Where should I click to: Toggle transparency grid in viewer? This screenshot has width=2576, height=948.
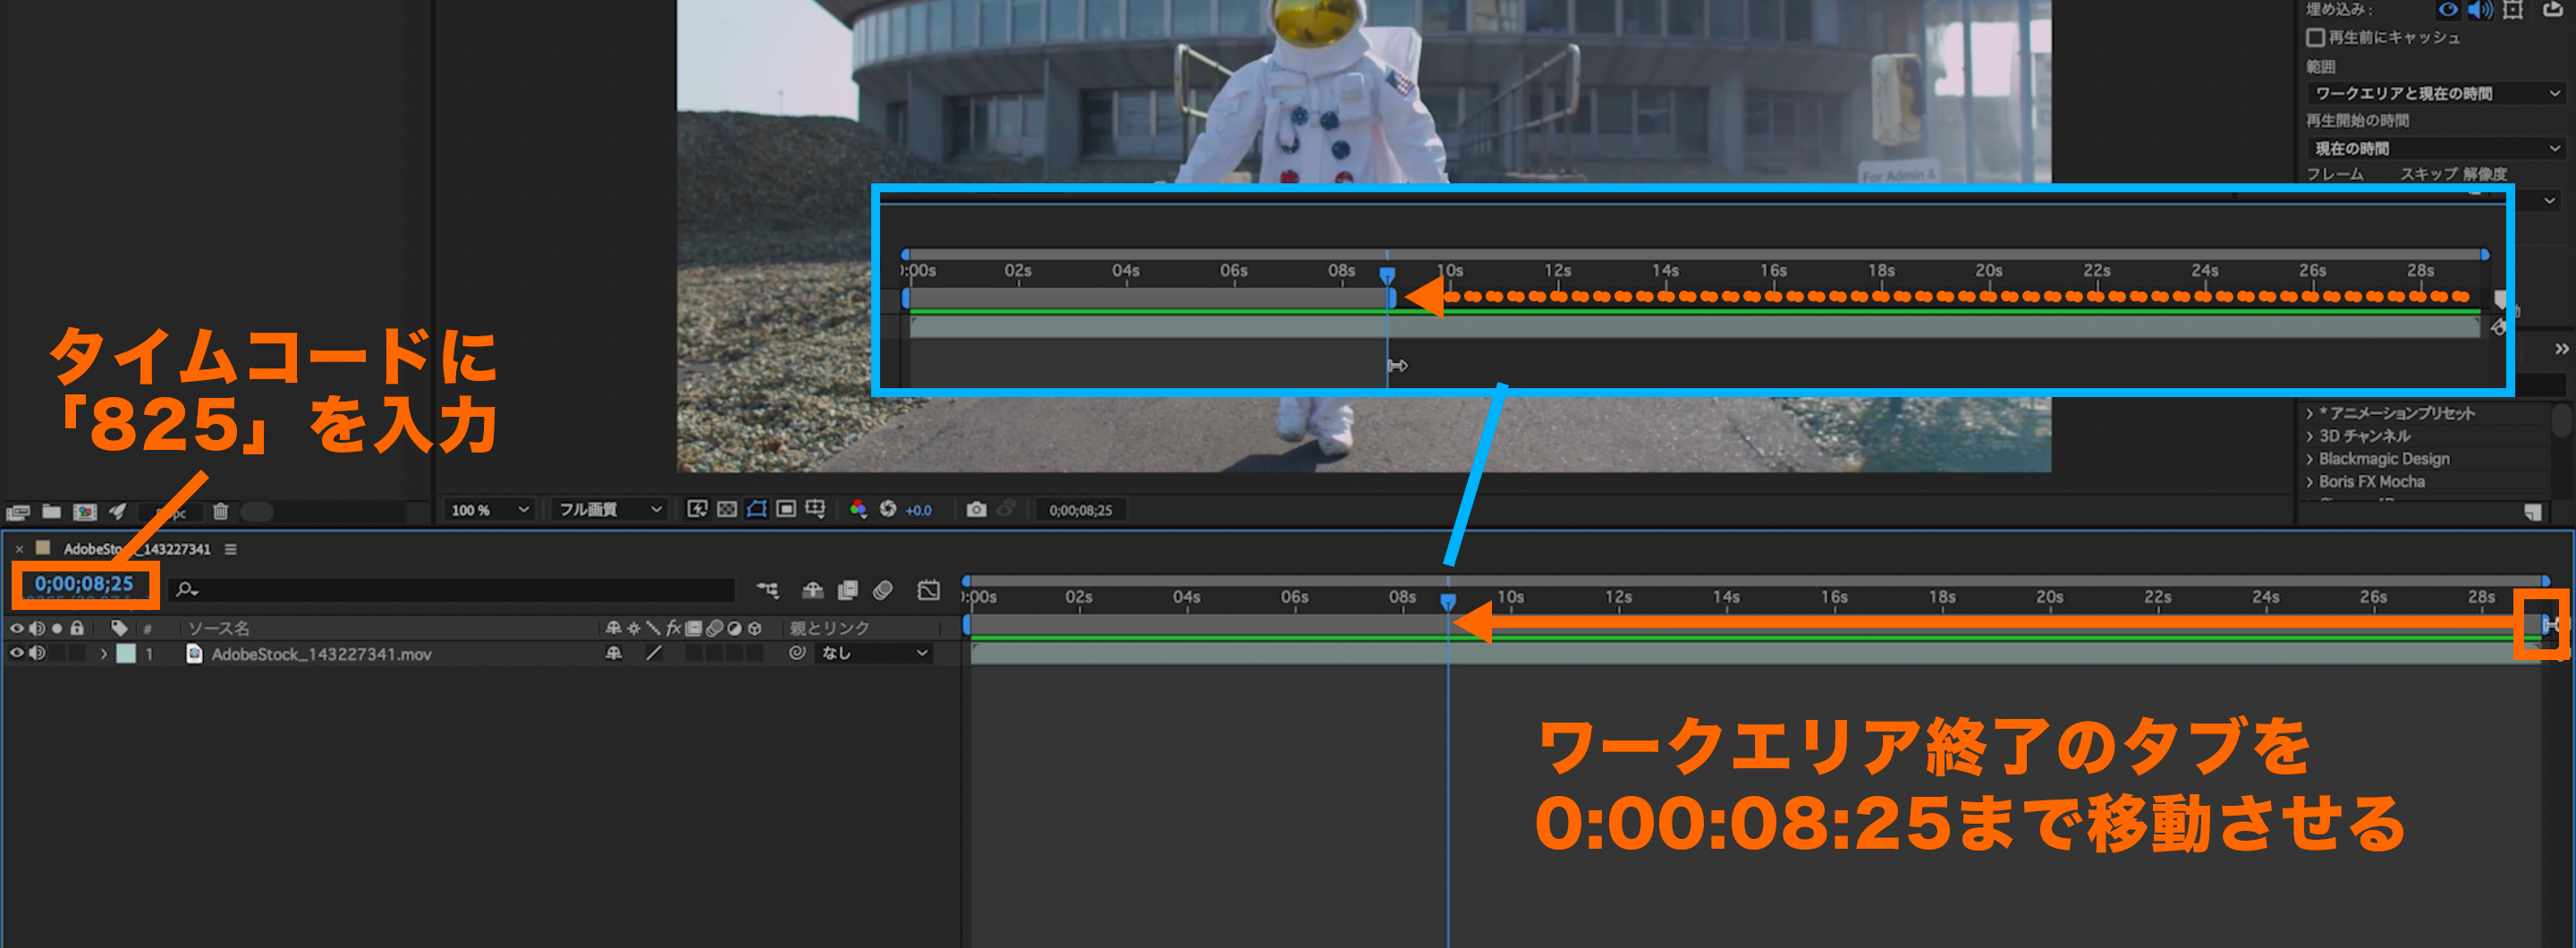pos(727,509)
